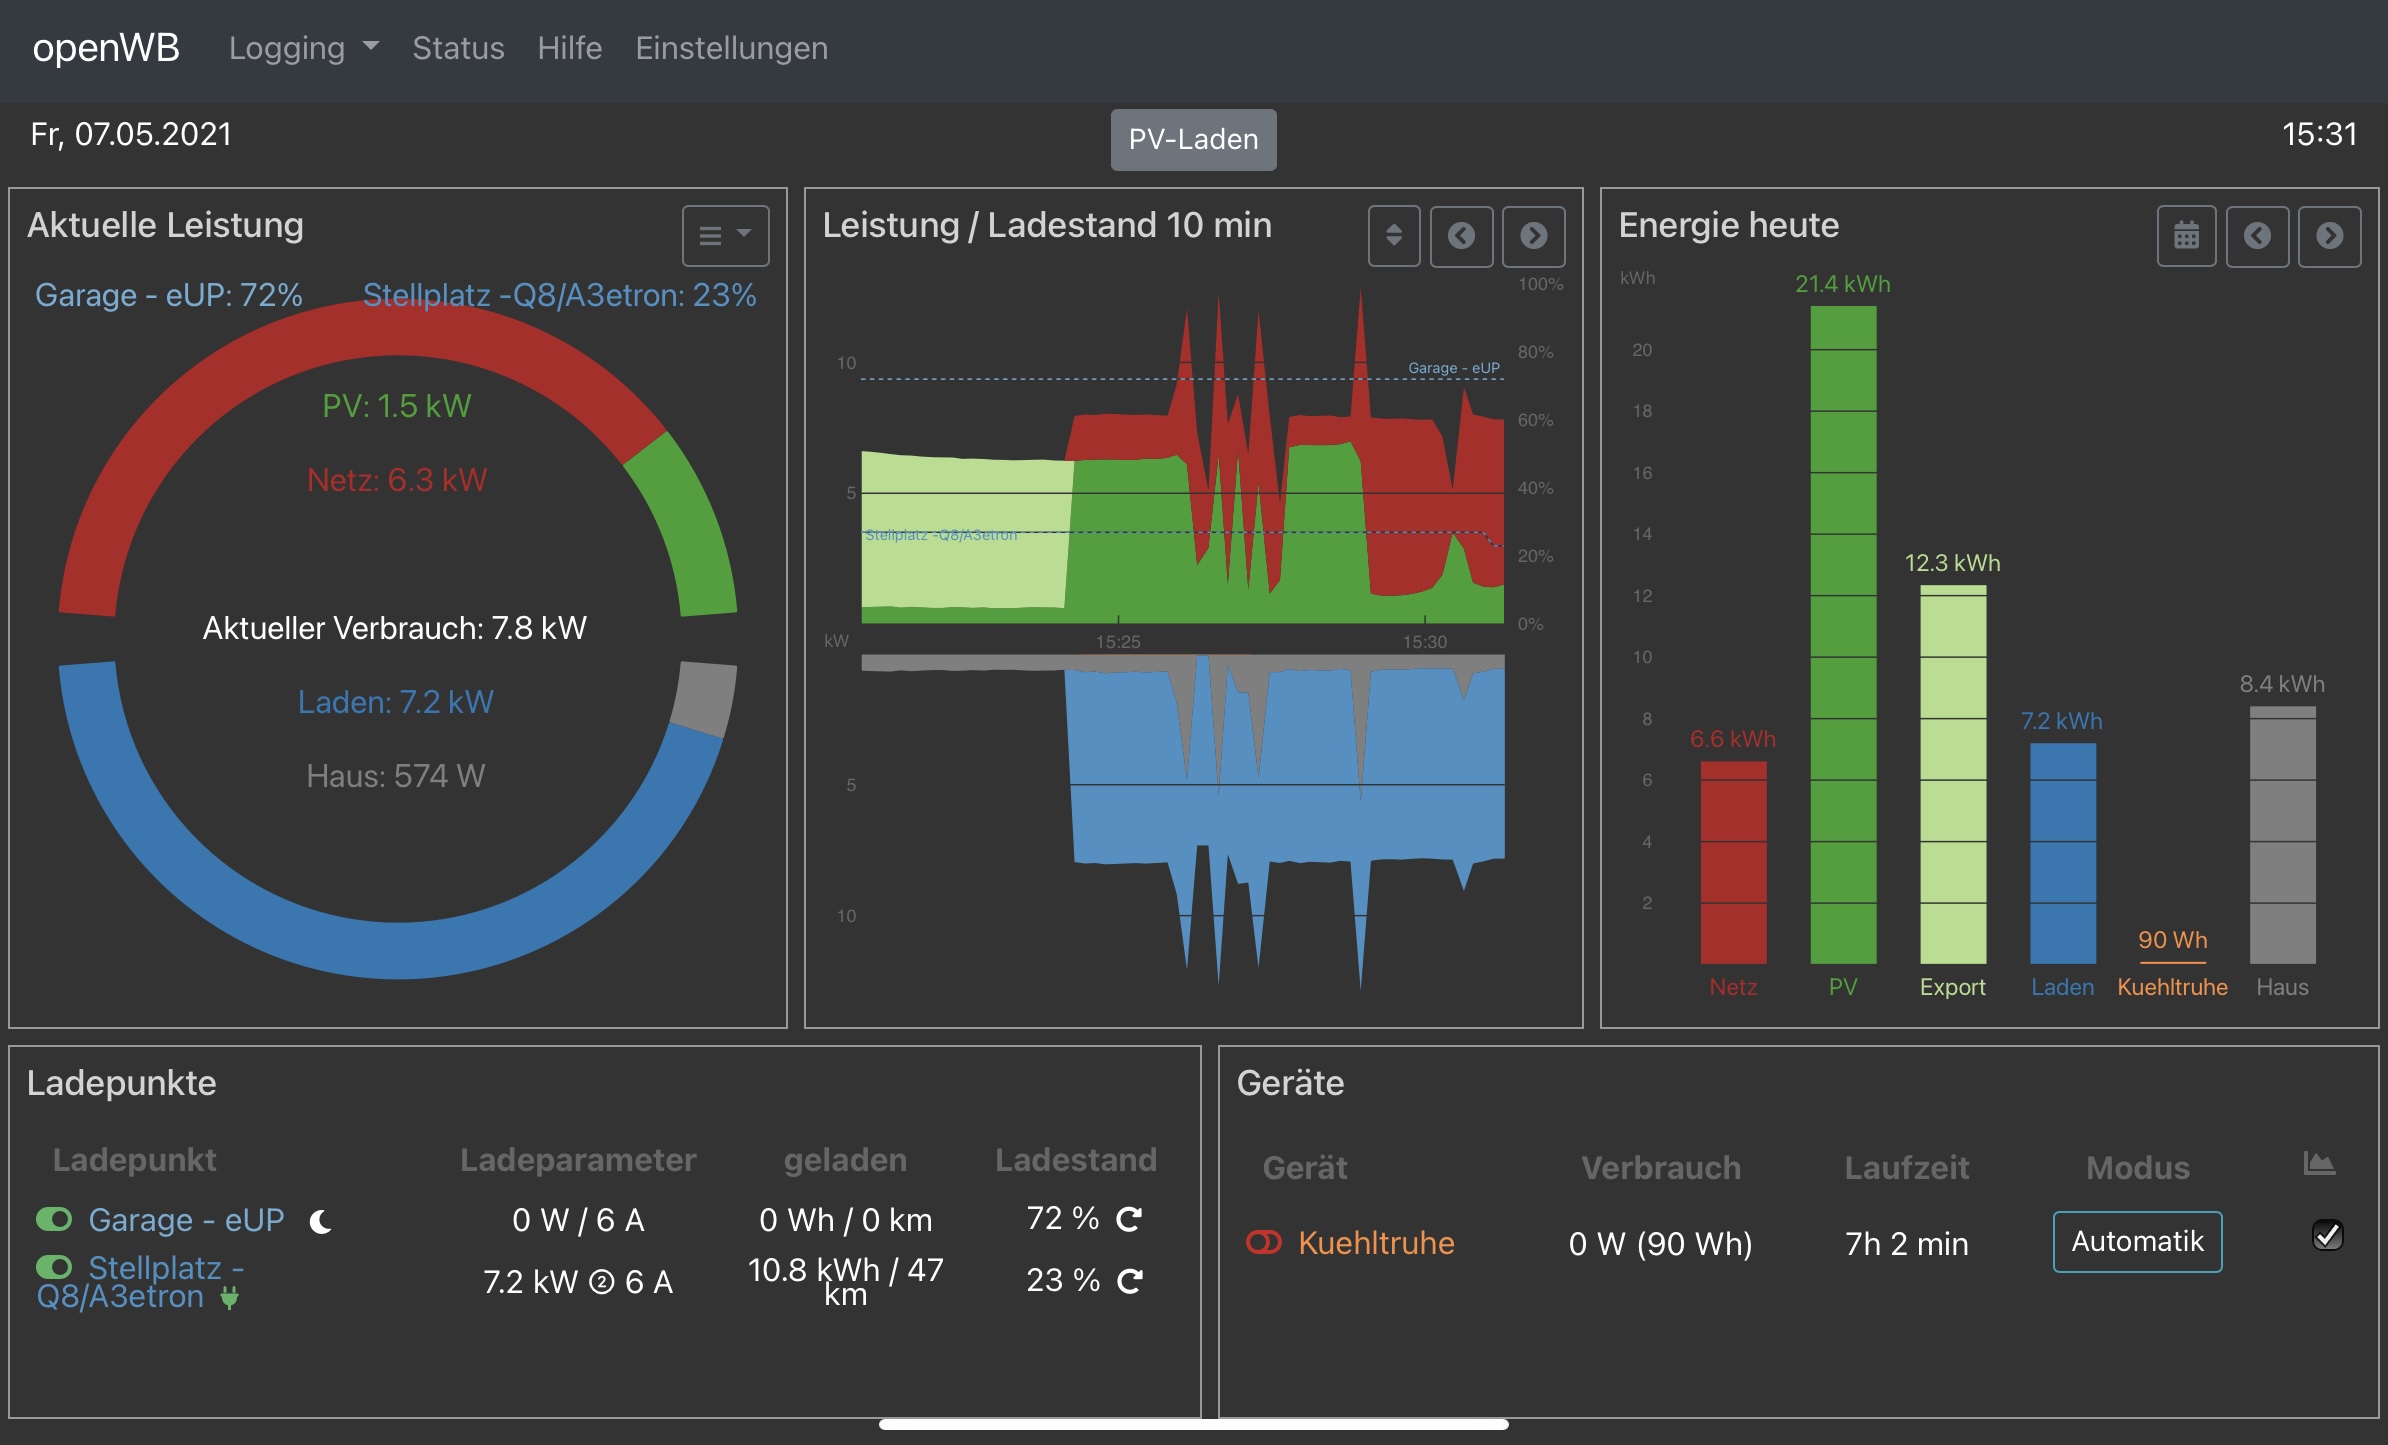Open Status page

(x=458, y=48)
